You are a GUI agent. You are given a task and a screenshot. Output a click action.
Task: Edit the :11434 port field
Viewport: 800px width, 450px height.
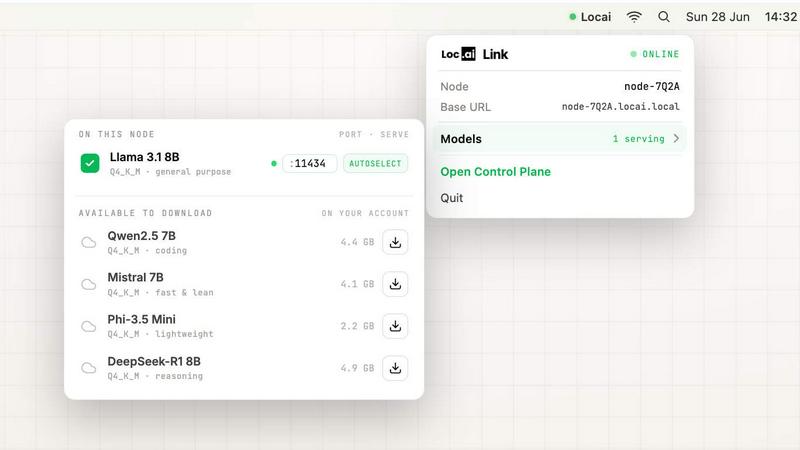[310, 164]
